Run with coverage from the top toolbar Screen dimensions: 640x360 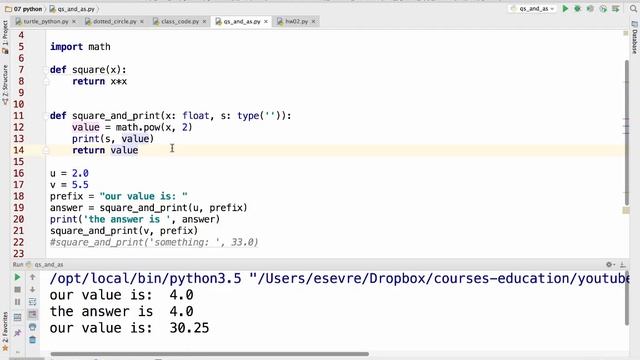click(590, 9)
